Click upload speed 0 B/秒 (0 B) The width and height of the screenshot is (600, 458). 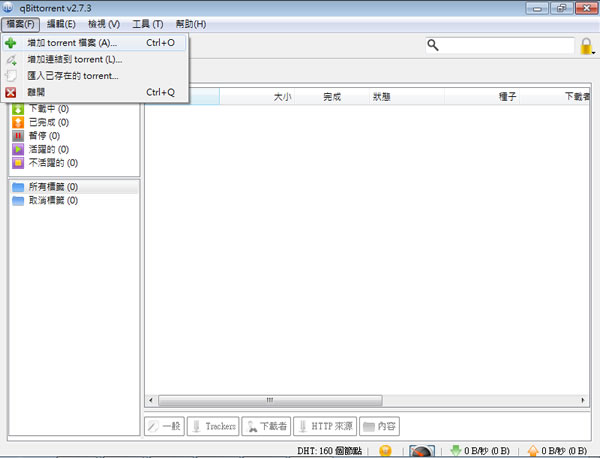coord(564,451)
